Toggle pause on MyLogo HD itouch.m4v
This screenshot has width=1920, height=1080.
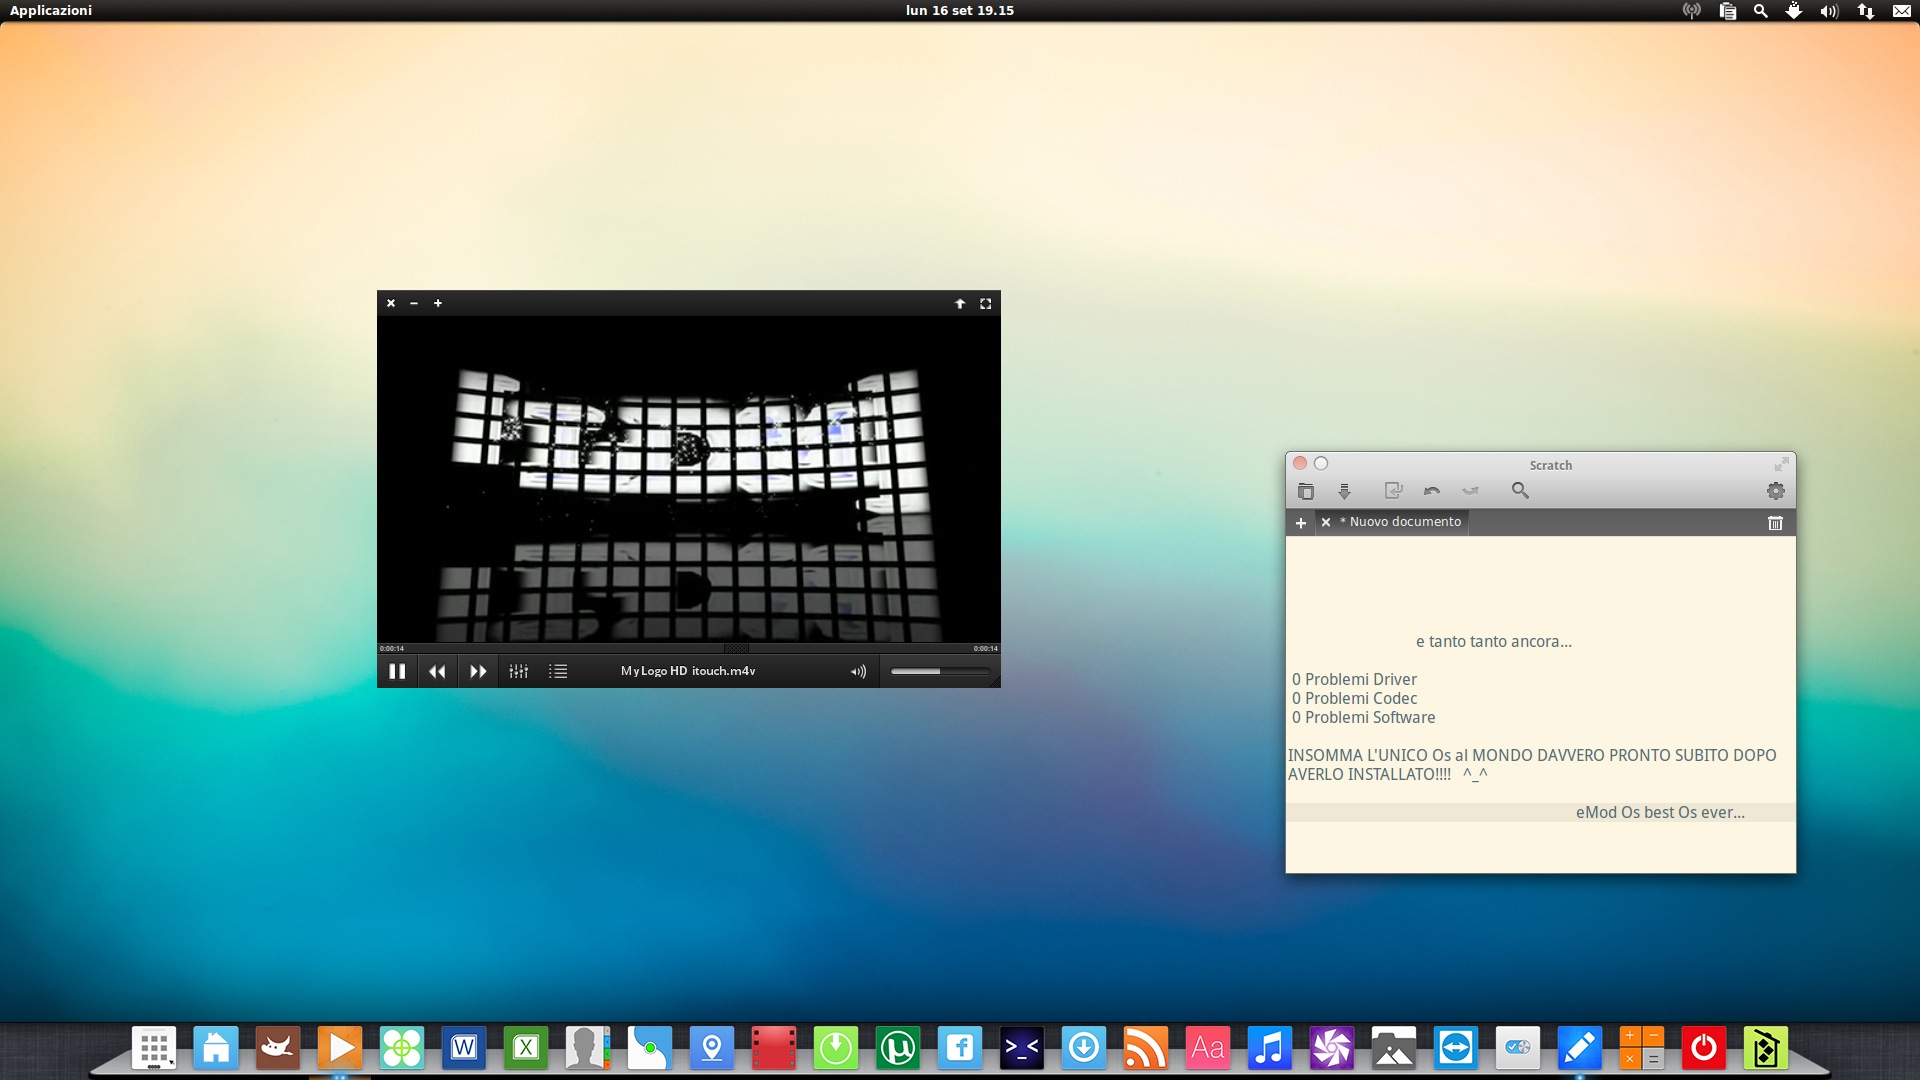[396, 671]
